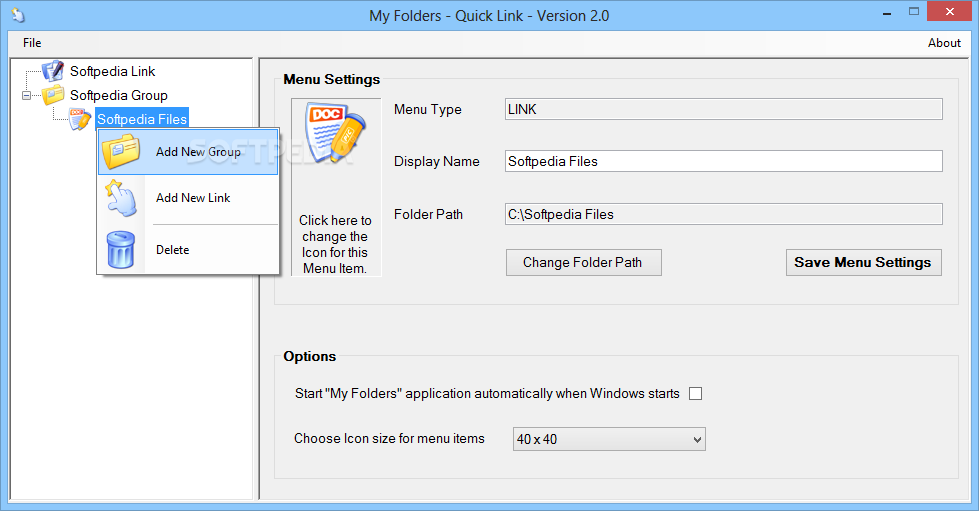Click the Folder Path field
This screenshot has height=511, width=979.
pos(724,214)
